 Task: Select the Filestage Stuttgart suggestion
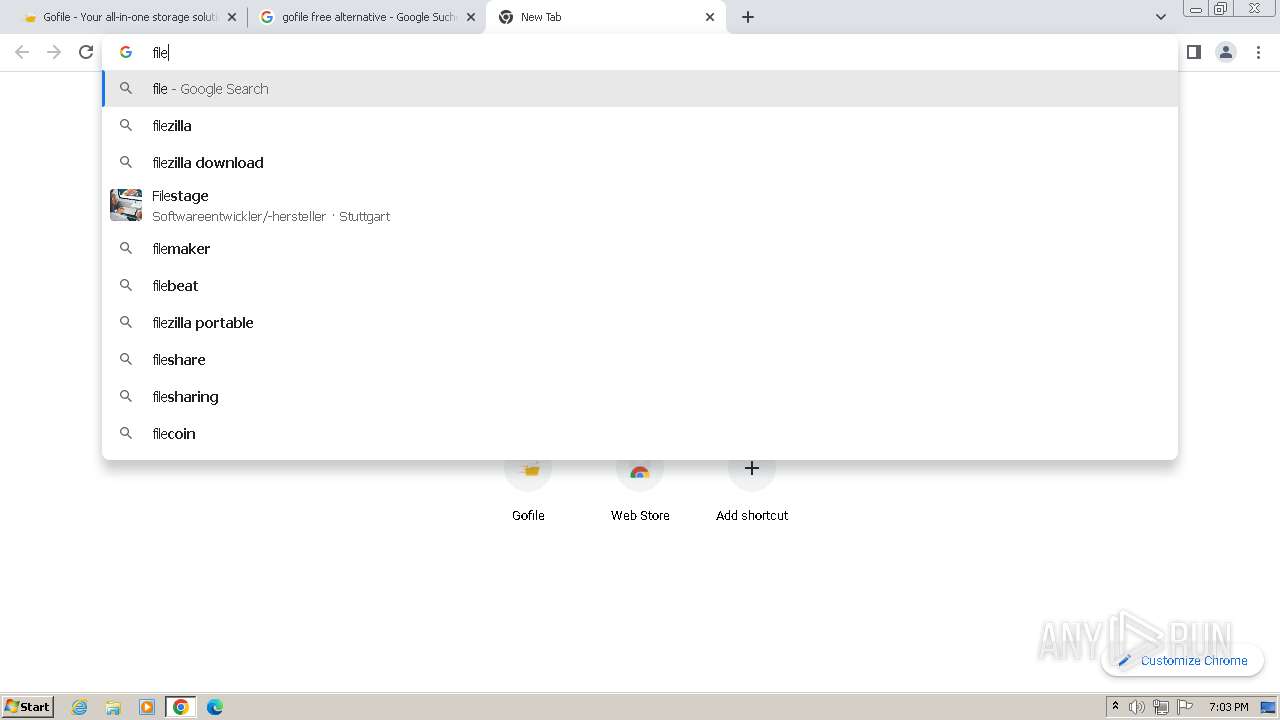coord(640,205)
